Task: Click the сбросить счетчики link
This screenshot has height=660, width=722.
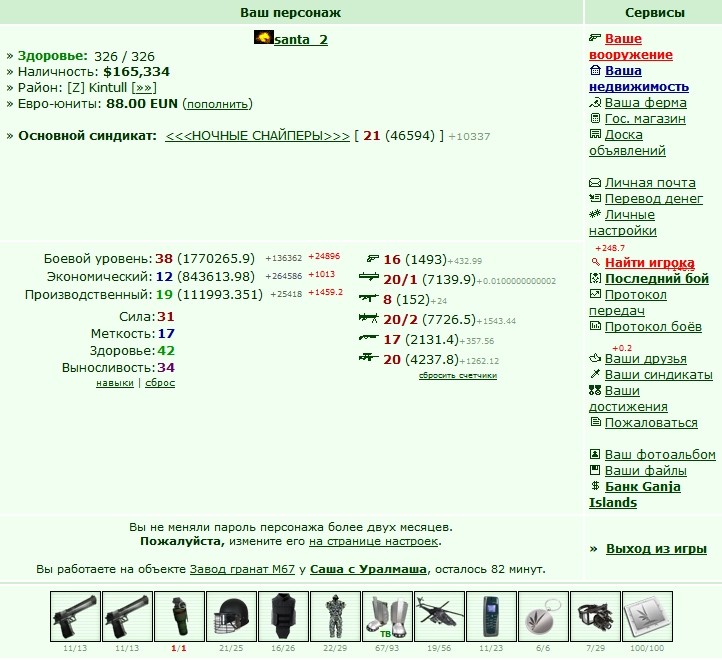Action: [x=458, y=375]
